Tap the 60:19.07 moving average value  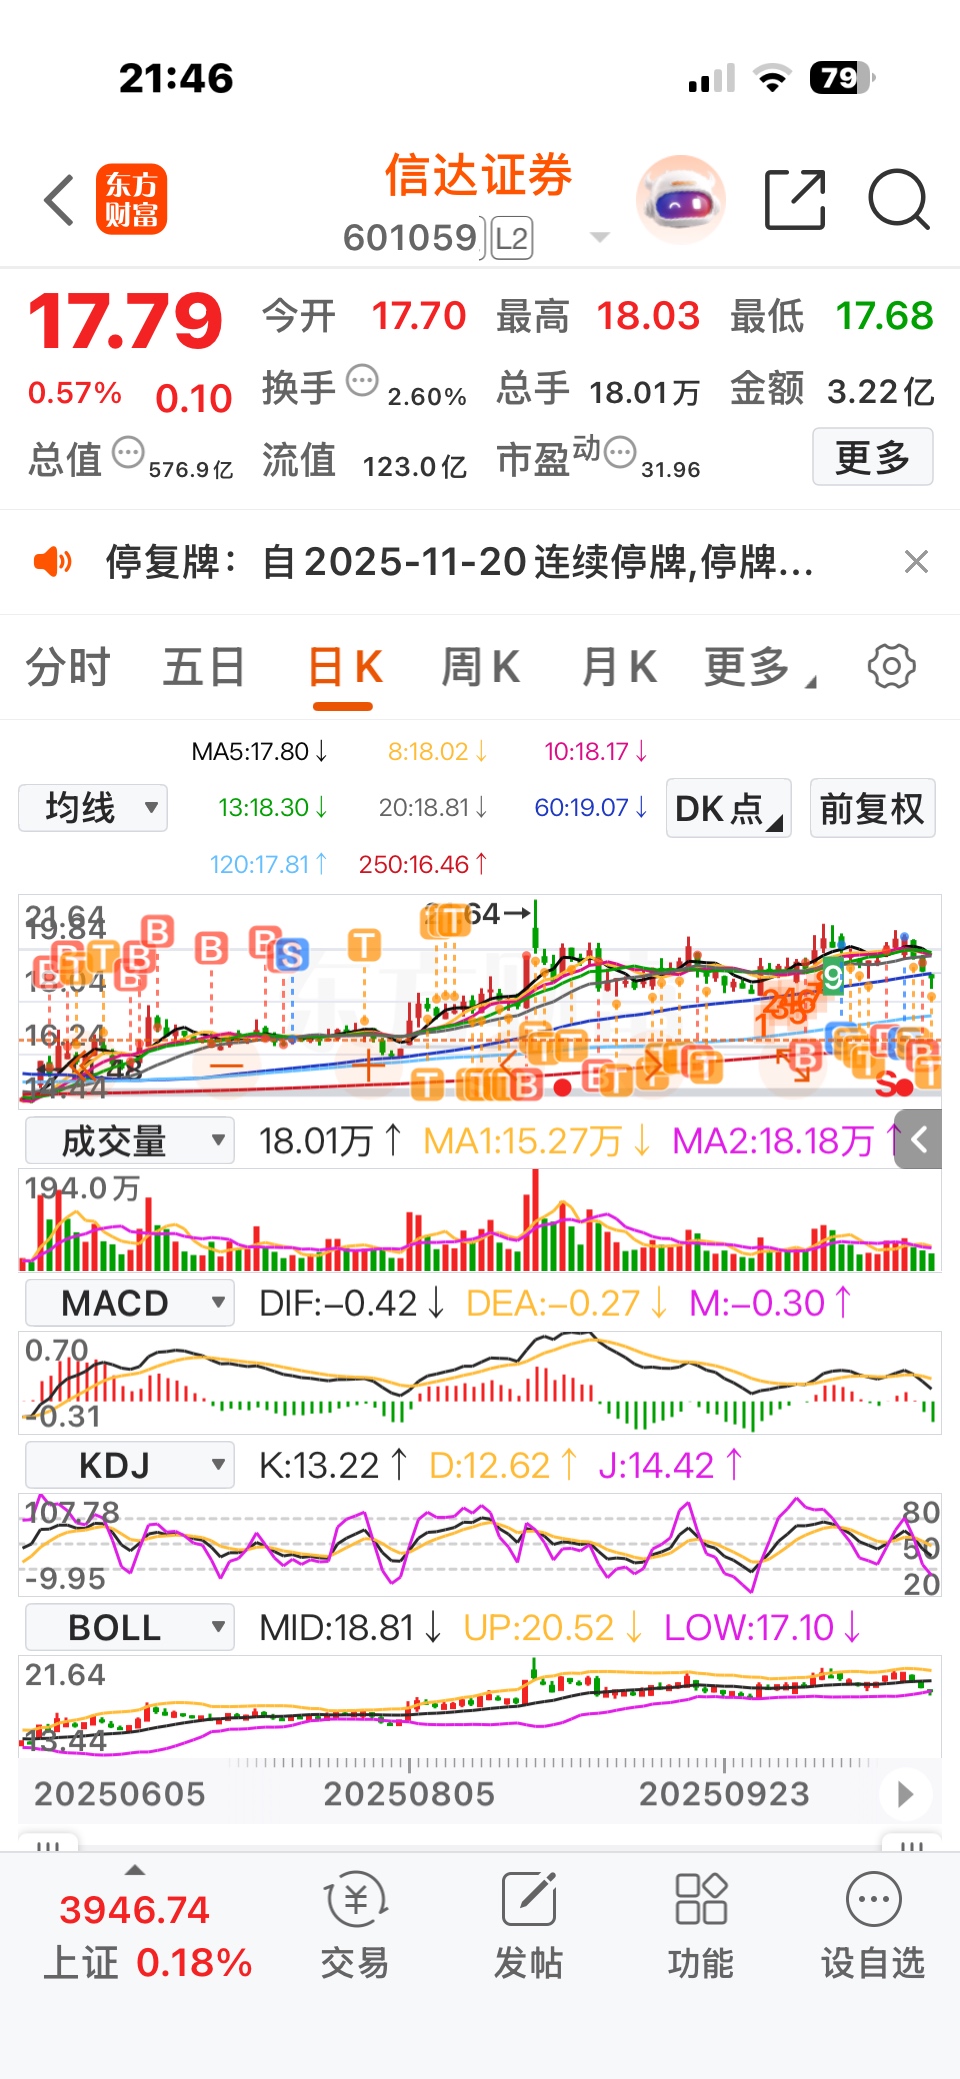click(591, 807)
